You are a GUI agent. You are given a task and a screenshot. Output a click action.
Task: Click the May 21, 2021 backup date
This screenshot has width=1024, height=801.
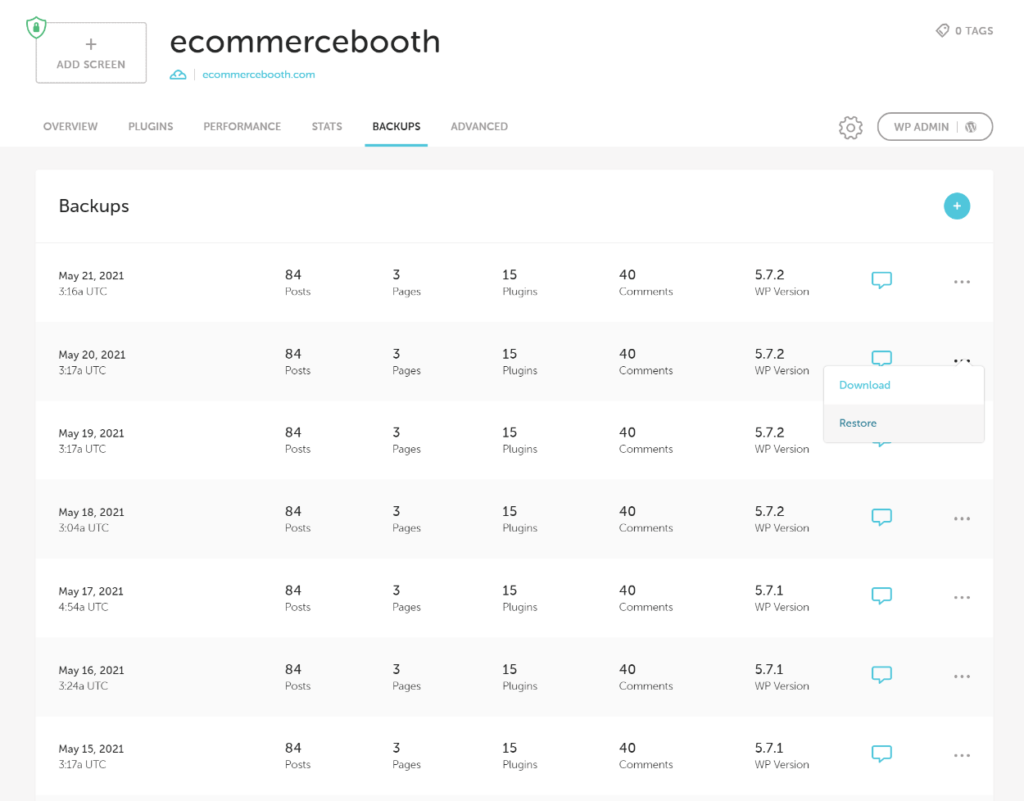coord(91,275)
